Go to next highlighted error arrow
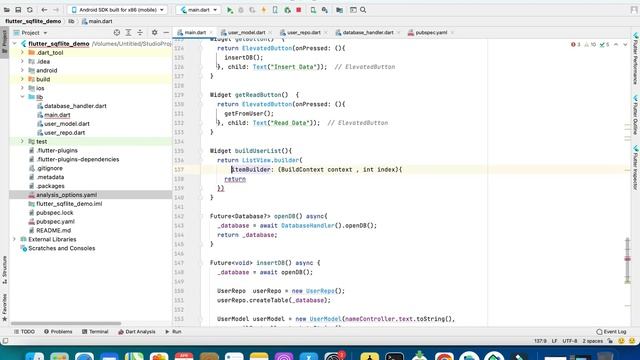 pos(625,44)
